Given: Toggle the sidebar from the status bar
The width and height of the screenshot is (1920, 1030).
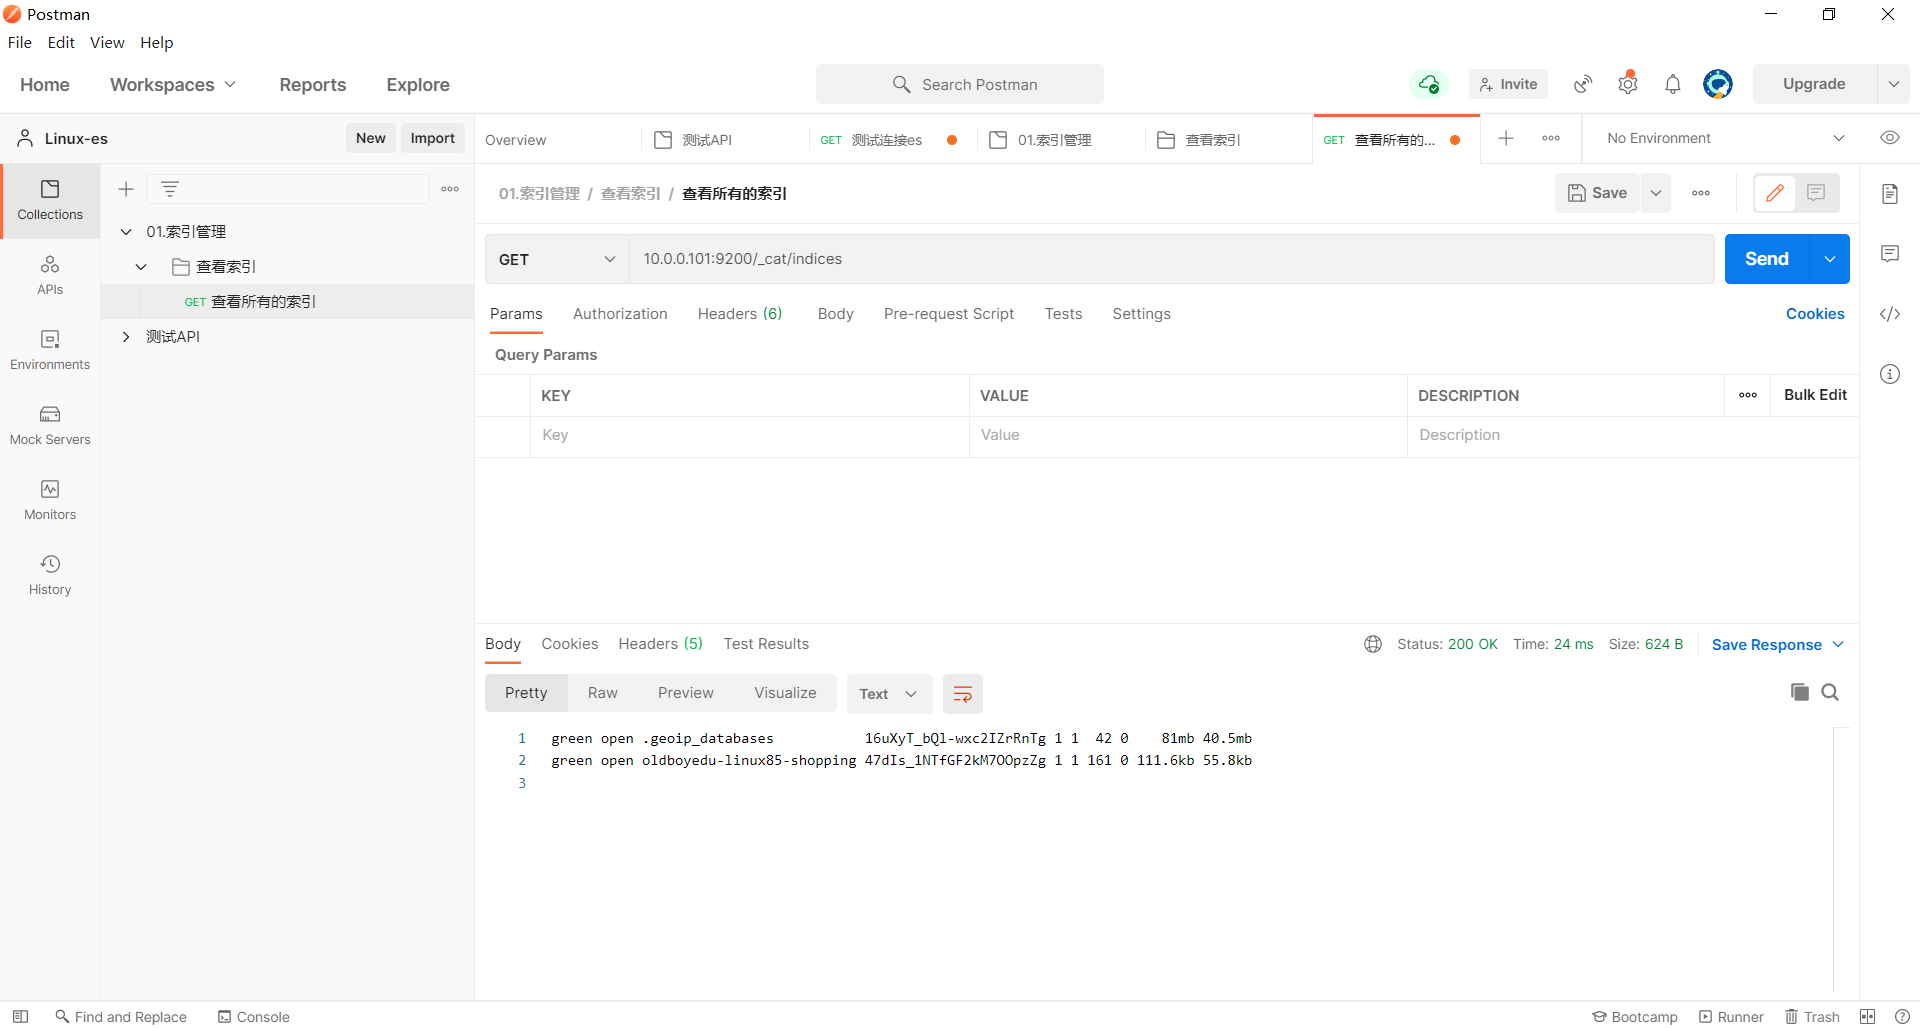Looking at the screenshot, I should click(20, 1016).
